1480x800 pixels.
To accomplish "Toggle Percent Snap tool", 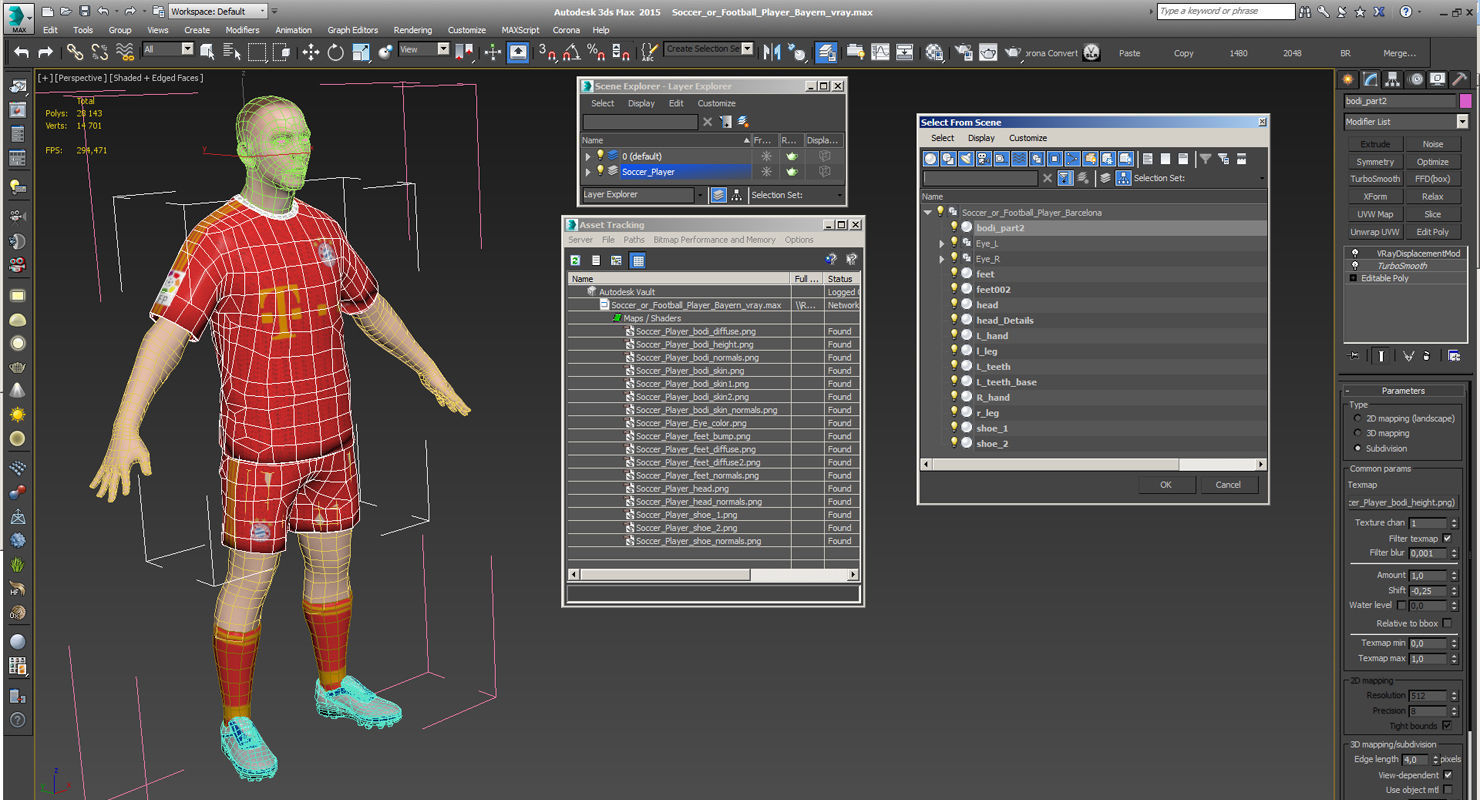I will point(595,52).
